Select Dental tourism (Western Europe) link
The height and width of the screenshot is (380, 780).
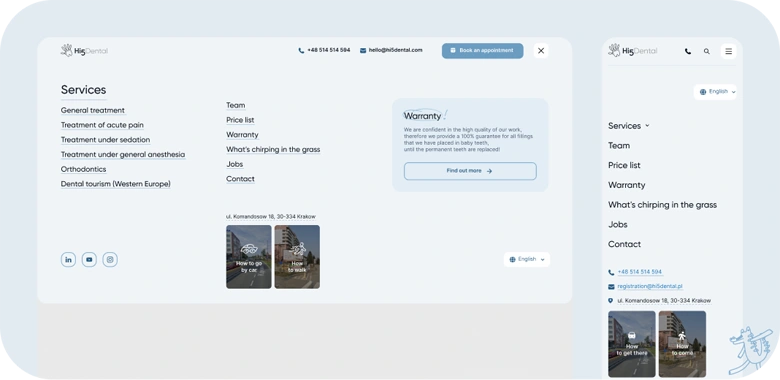(x=115, y=184)
